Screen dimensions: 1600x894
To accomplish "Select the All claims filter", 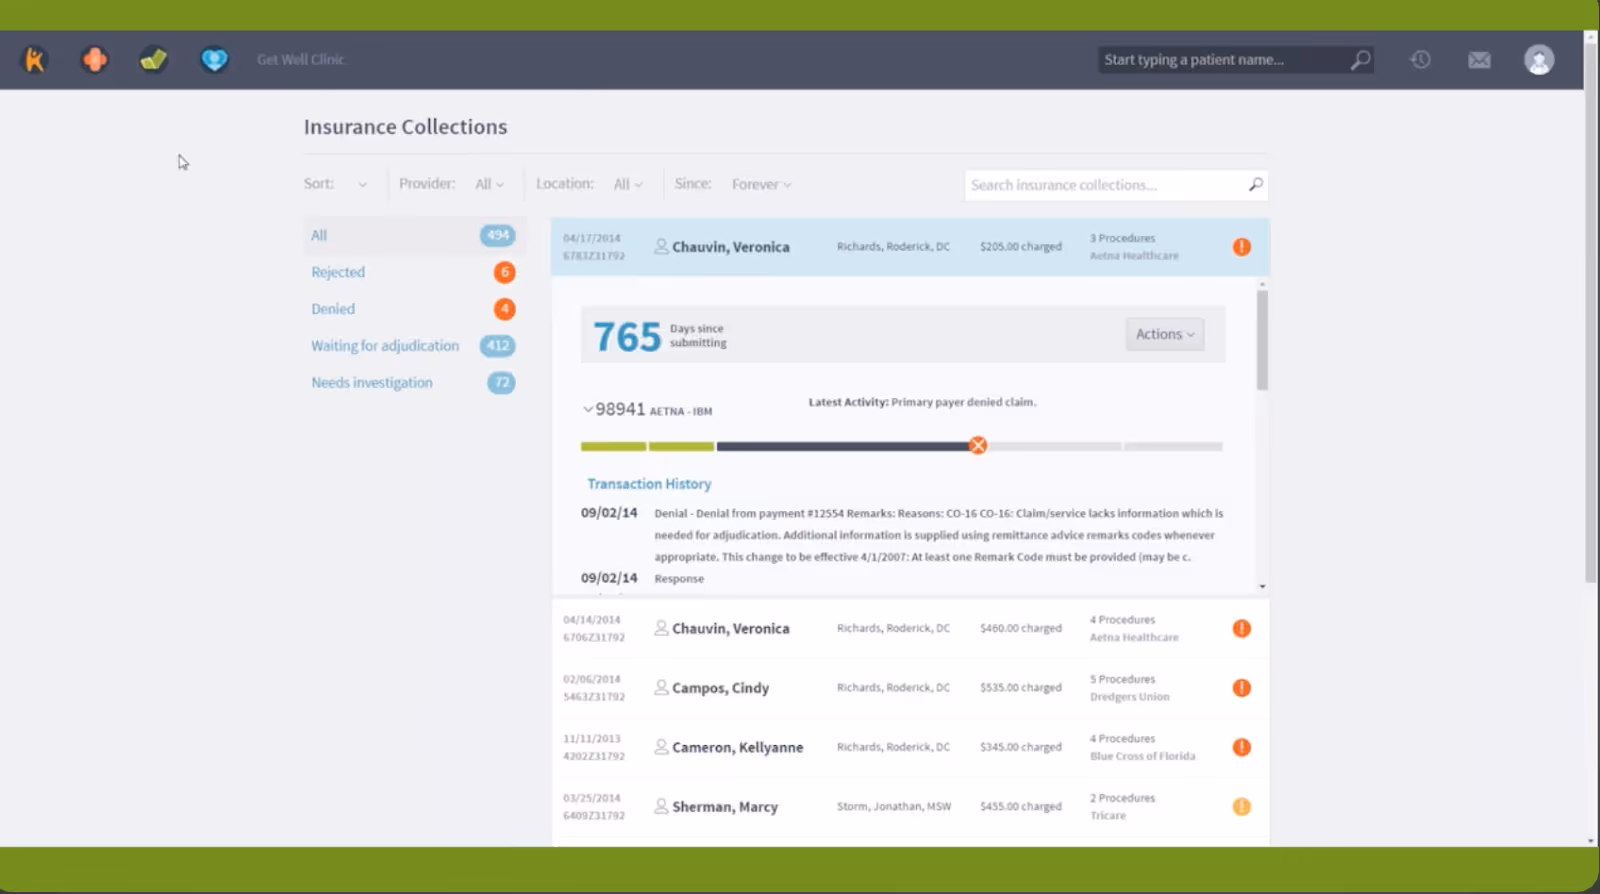I will pos(413,235).
